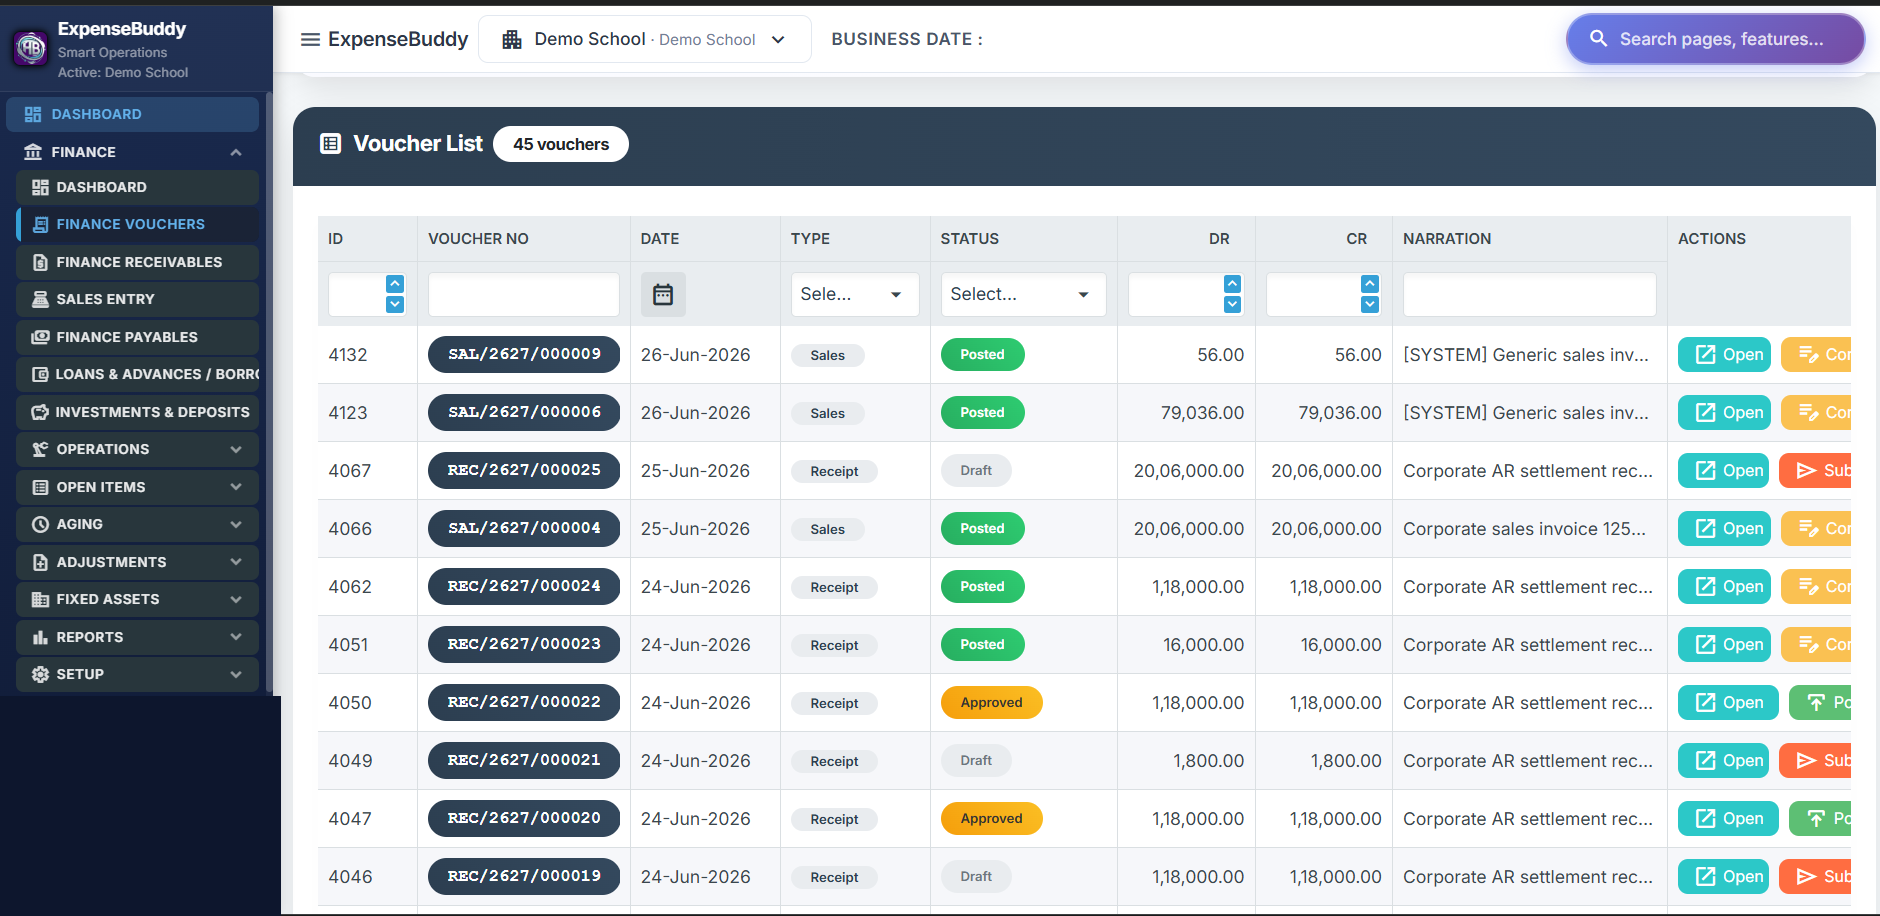Click the Voucher No filter input
The width and height of the screenshot is (1880, 916).
pos(524,294)
